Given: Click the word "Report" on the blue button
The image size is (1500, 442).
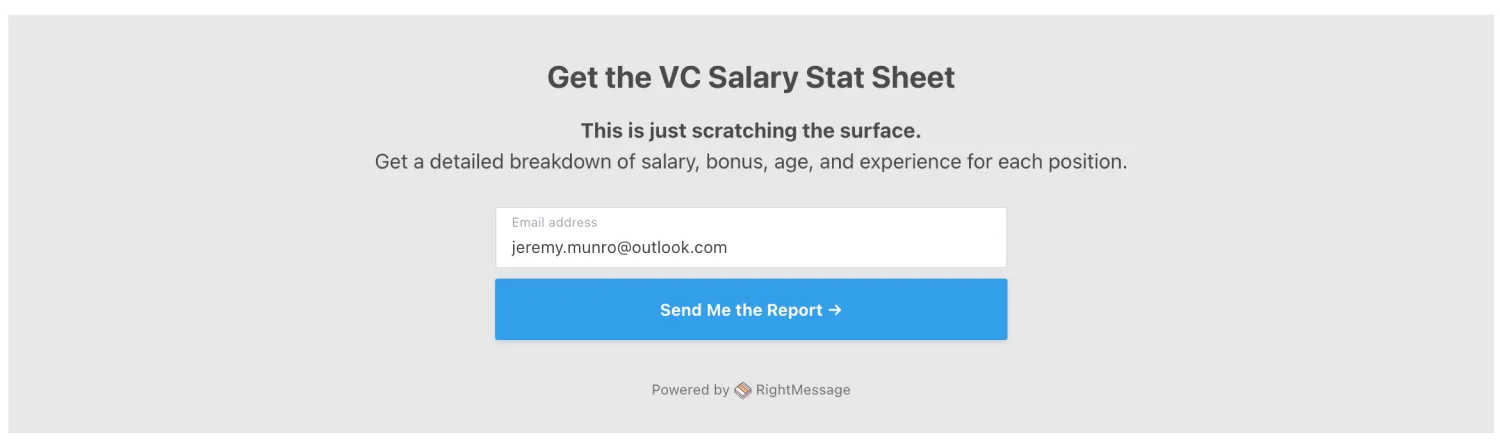Looking at the screenshot, I should click(795, 310).
